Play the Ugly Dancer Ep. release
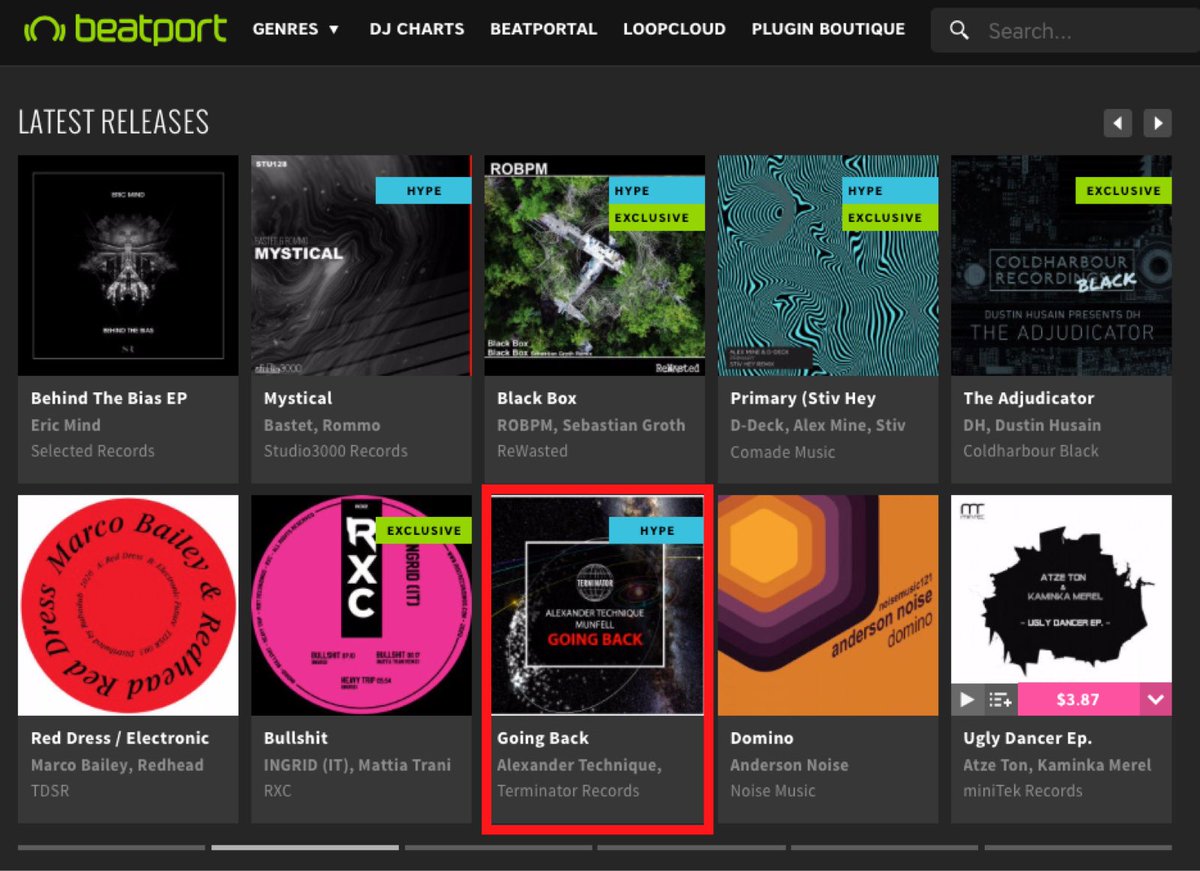This screenshot has height=871, width=1200. (967, 700)
